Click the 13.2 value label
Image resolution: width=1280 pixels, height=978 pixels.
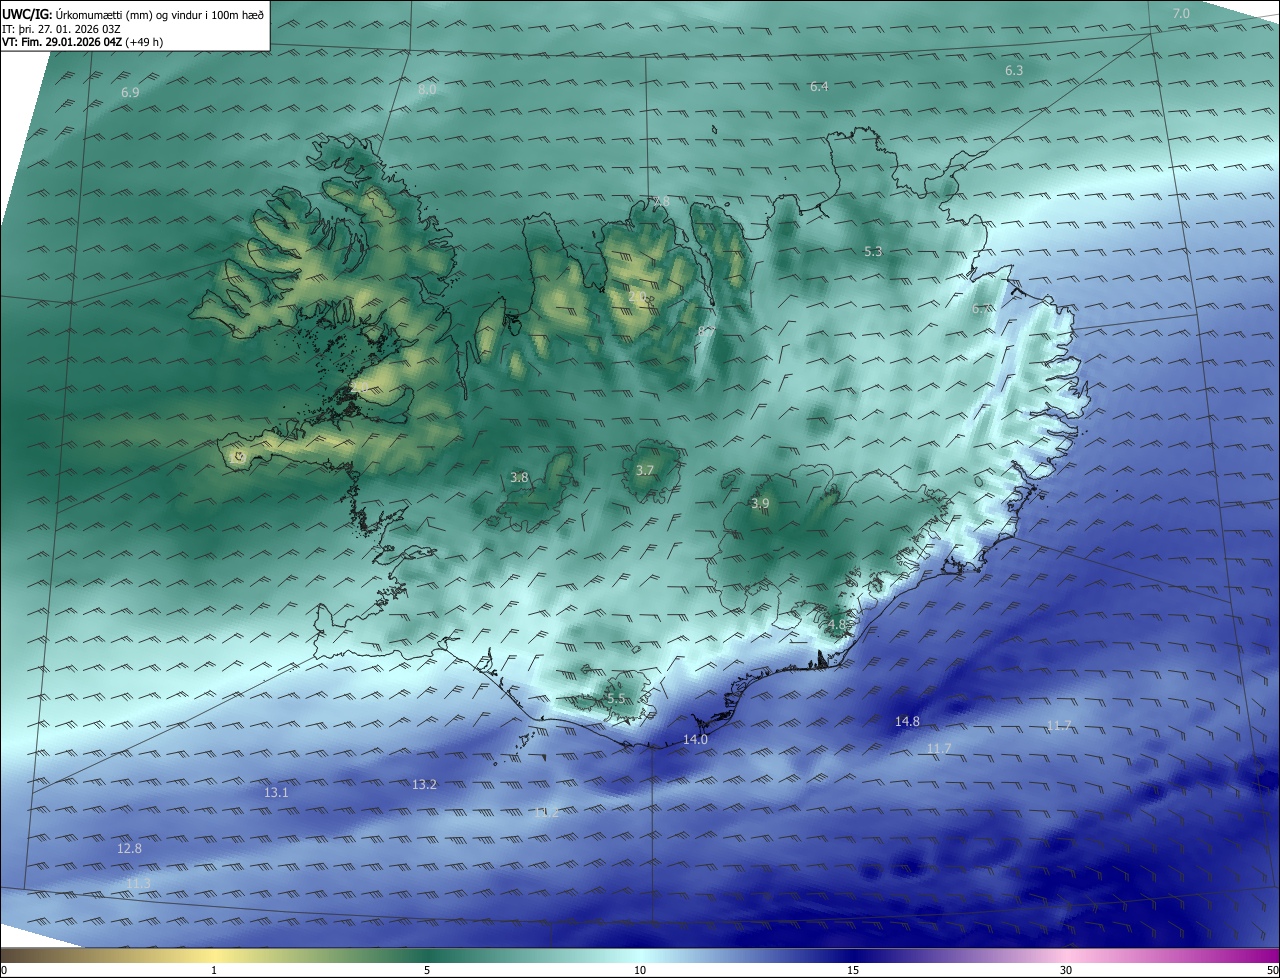click(x=424, y=784)
